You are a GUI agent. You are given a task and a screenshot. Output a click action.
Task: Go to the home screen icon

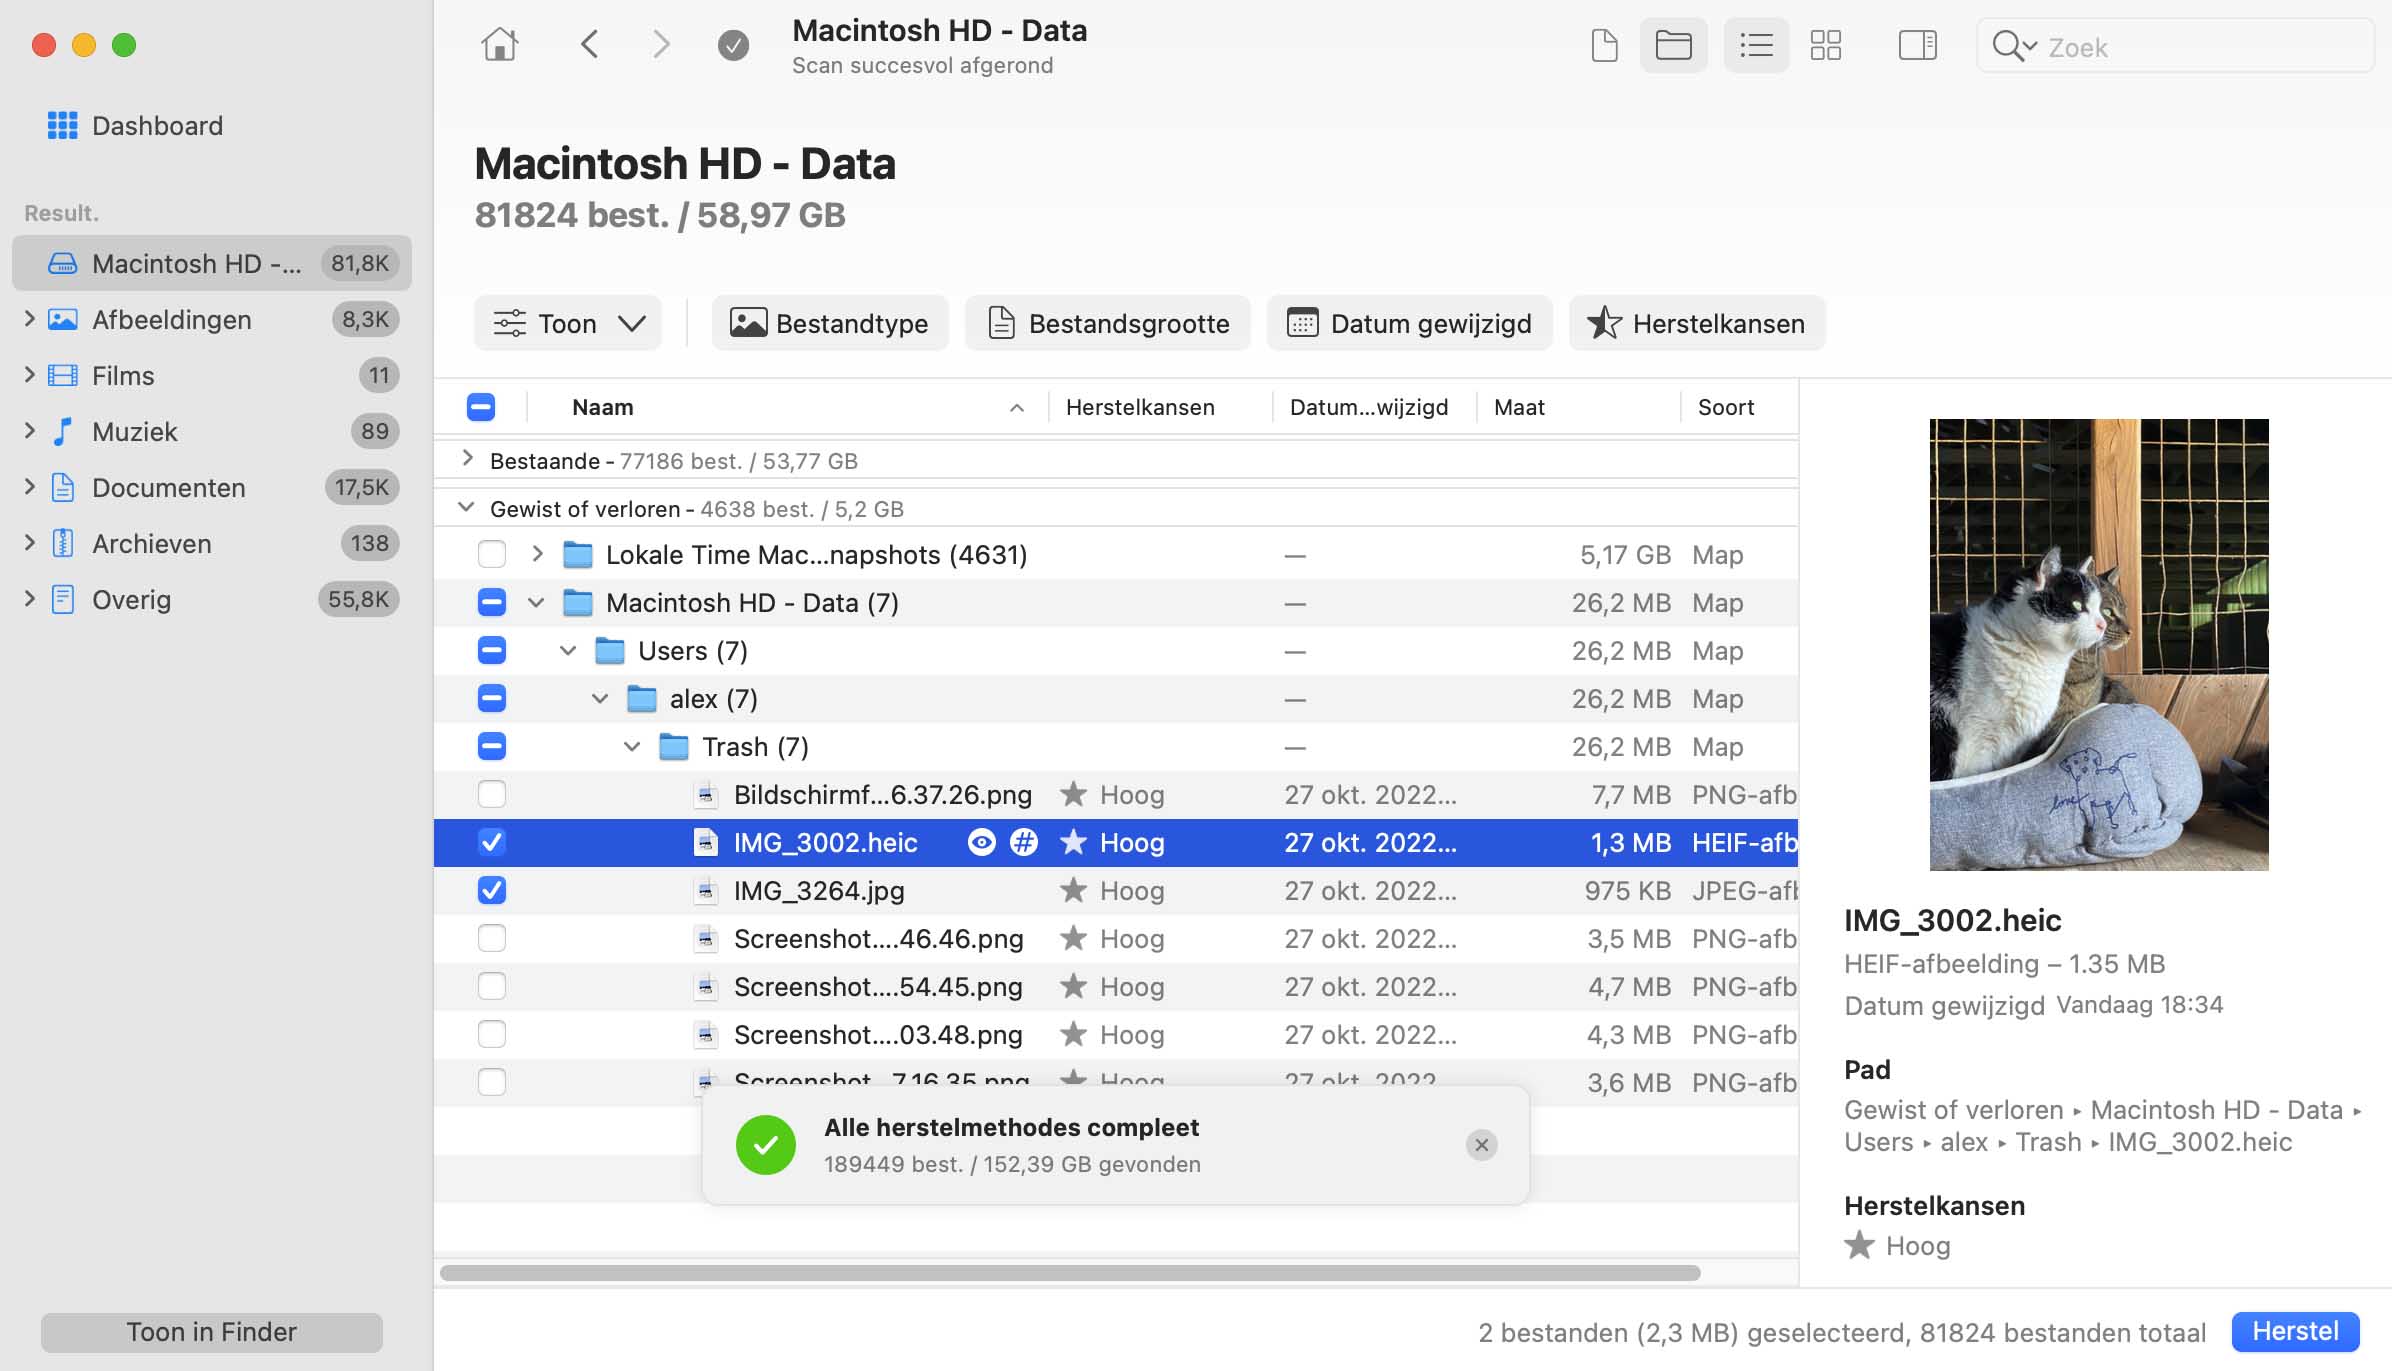click(x=499, y=45)
